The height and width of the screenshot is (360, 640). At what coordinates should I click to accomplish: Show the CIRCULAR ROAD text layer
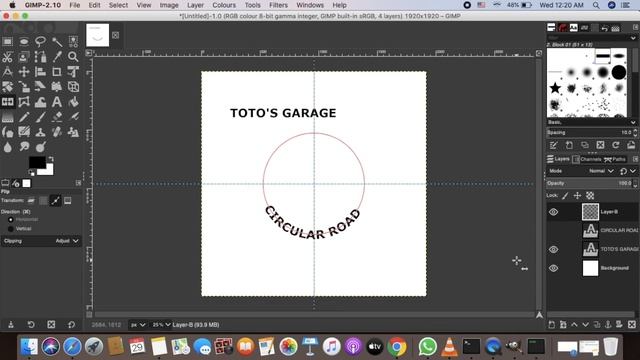coord(553,231)
